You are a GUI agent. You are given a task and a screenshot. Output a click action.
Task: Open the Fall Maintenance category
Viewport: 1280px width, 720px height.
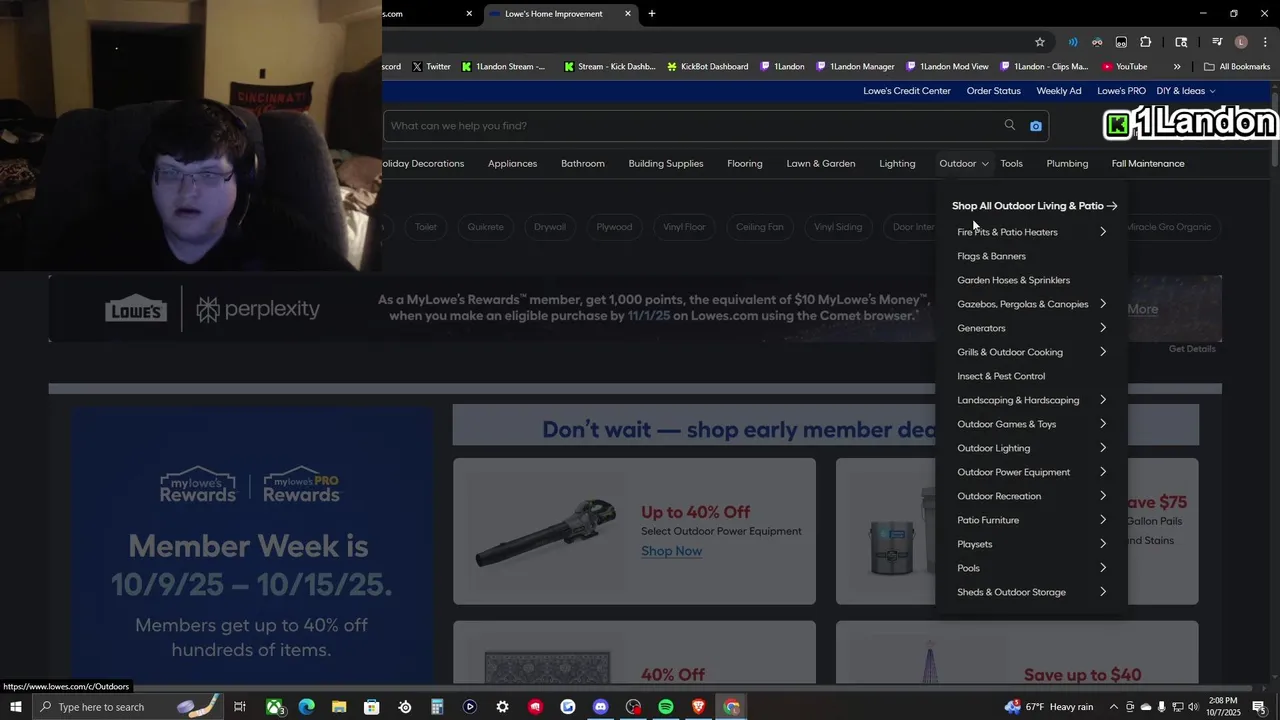[1148, 164]
